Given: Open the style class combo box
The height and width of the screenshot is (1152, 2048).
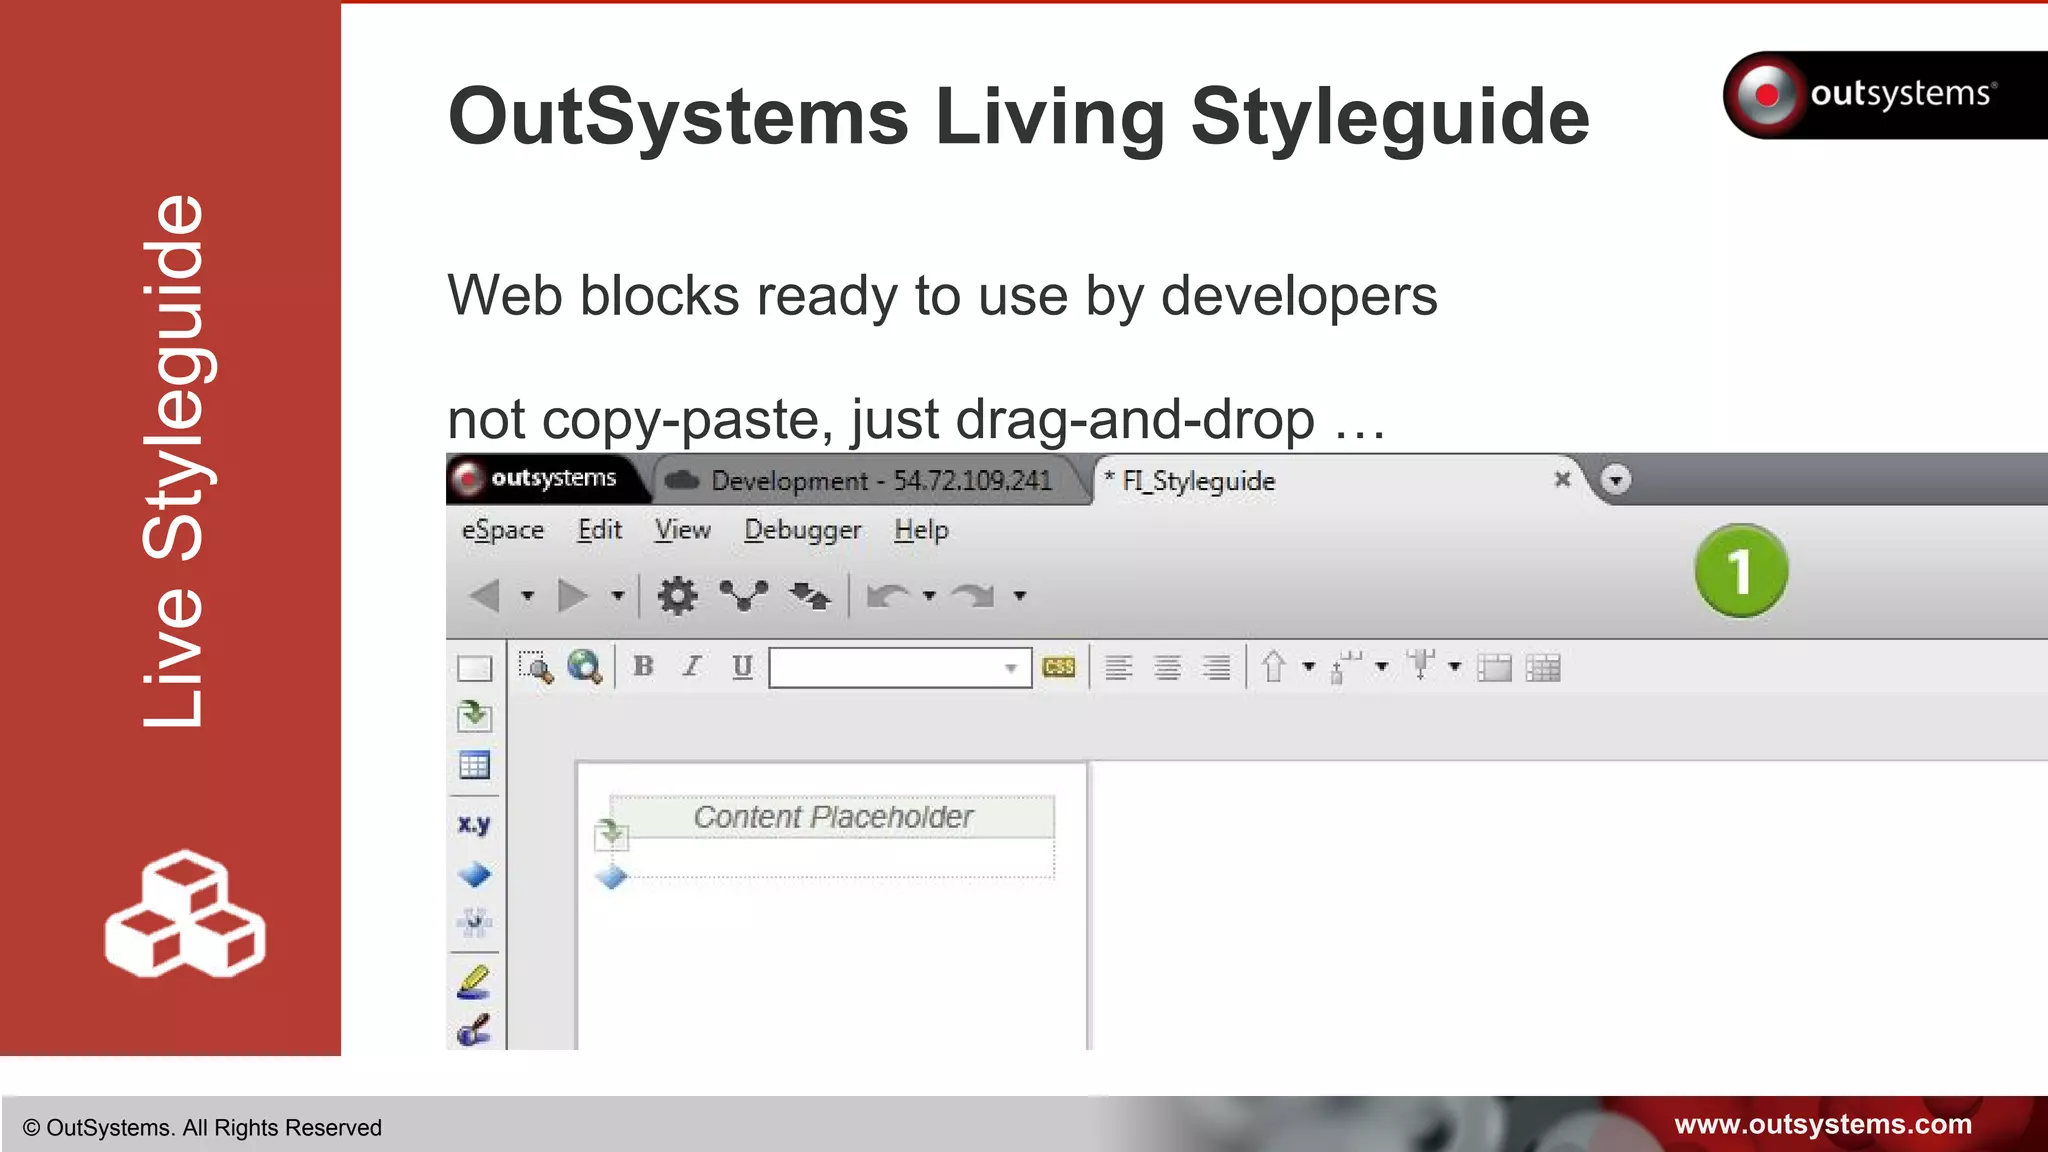Looking at the screenshot, I should click(x=900, y=668).
